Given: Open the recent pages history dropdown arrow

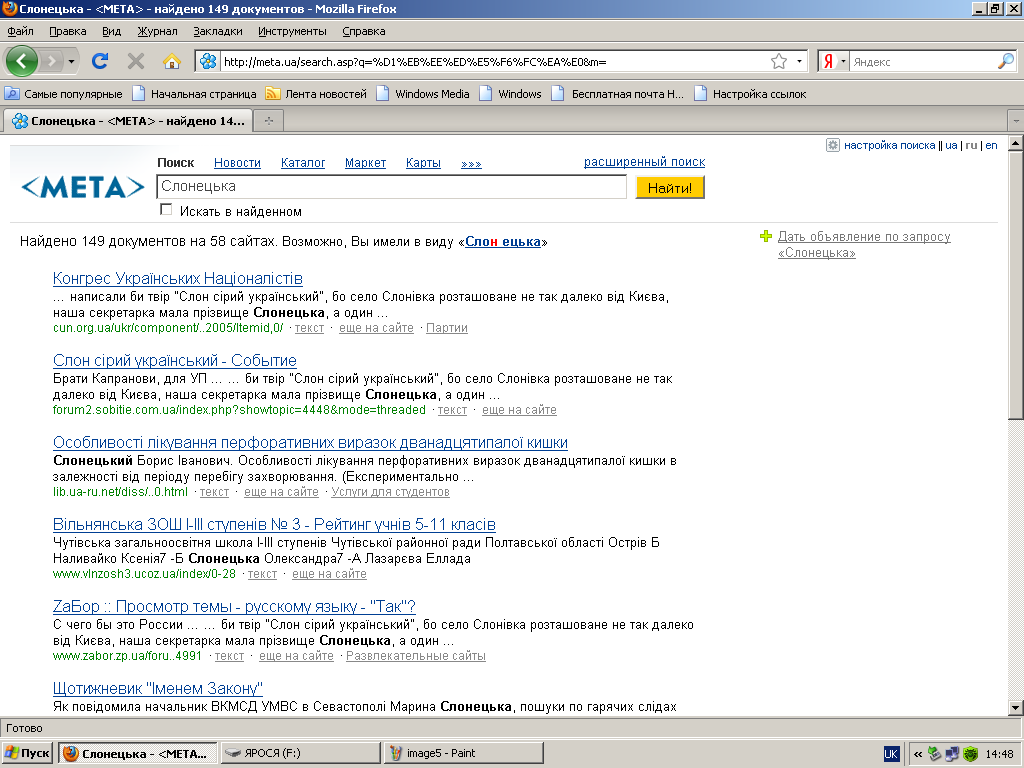Looking at the screenshot, I should (x=71, y=61).
